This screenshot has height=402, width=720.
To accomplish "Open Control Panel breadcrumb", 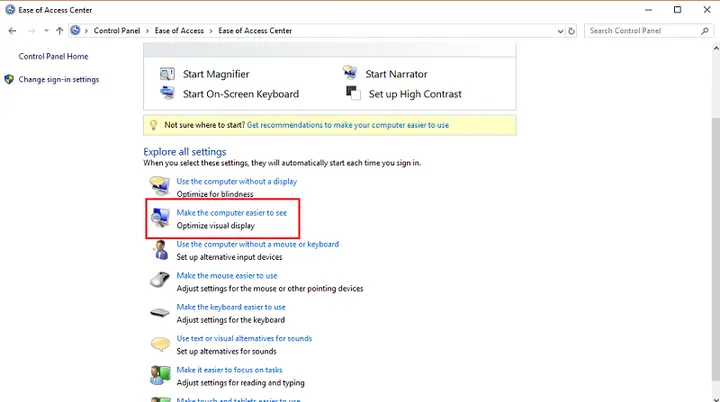I will 117,30.
